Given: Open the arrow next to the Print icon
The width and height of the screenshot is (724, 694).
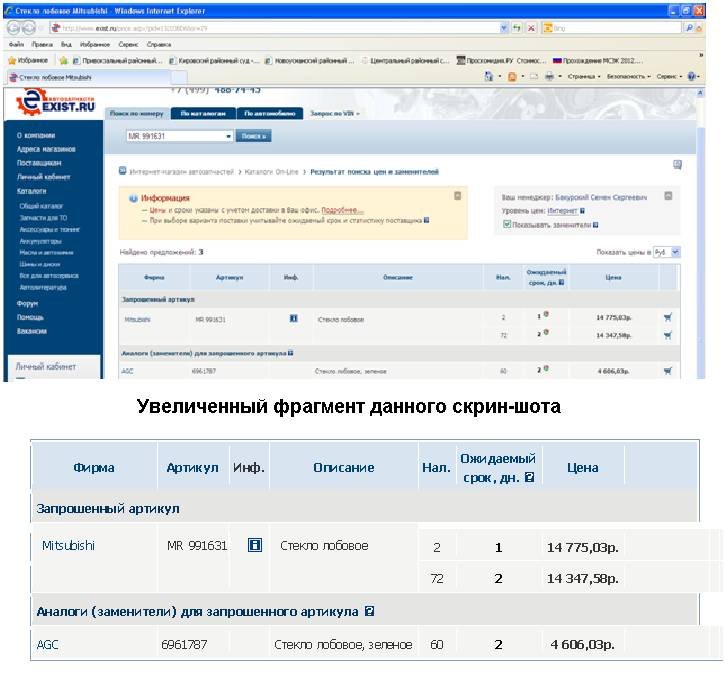Looking at the screenshot, I should pos(560,77).
